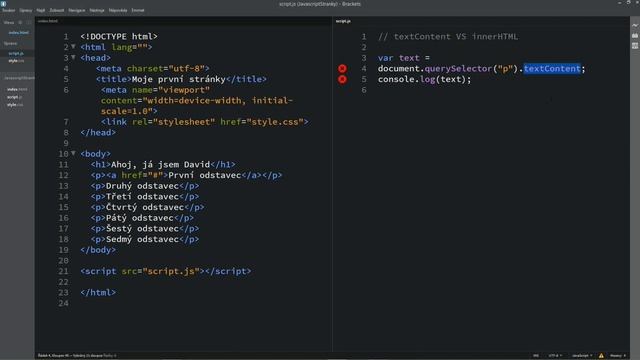Click the DOCTYPE html line

coord(119,36)
